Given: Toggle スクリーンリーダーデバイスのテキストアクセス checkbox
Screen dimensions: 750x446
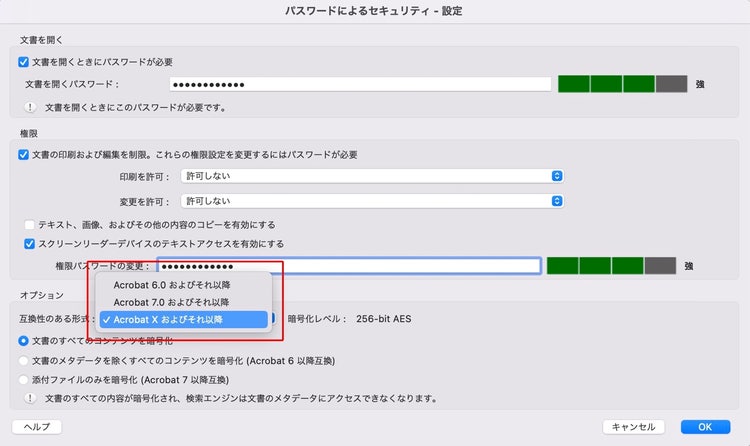Looking at the screenshot, I should tap(30, 244).
